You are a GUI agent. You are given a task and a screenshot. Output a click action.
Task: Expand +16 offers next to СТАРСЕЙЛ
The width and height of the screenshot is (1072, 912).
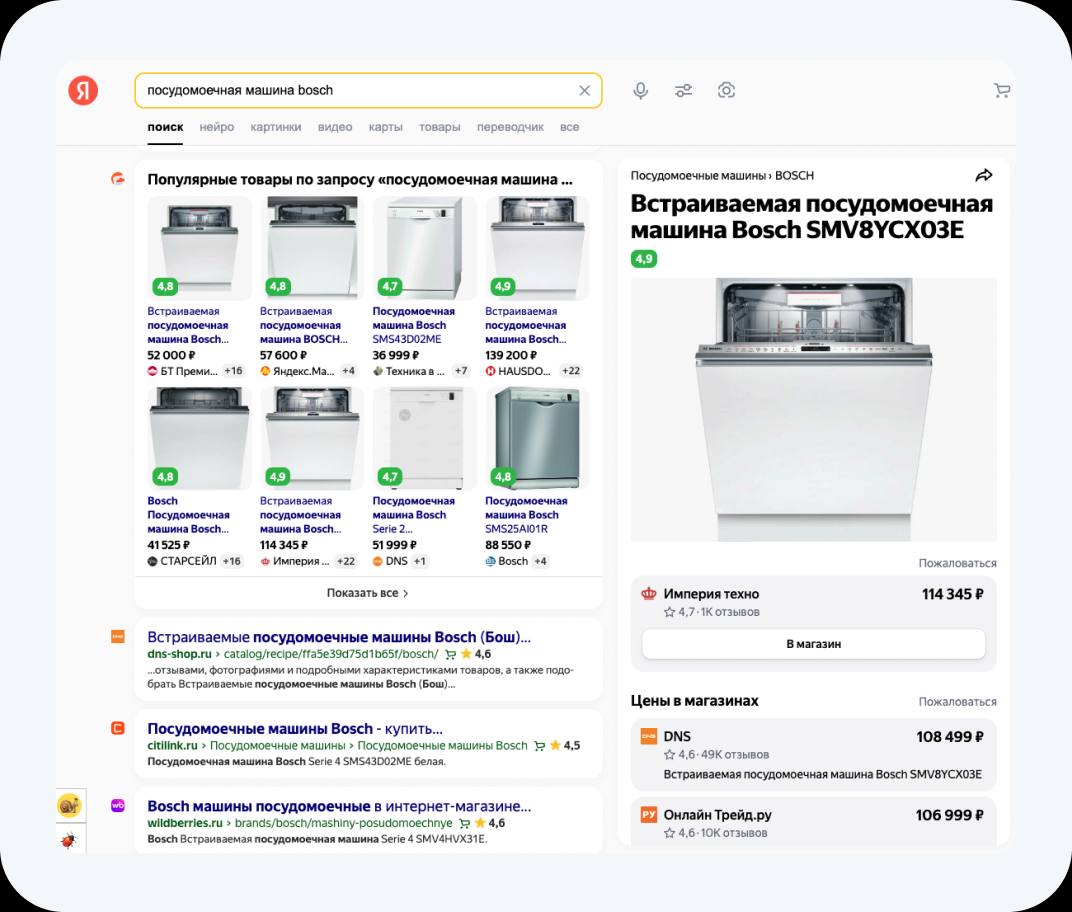(x=231, y=561)
